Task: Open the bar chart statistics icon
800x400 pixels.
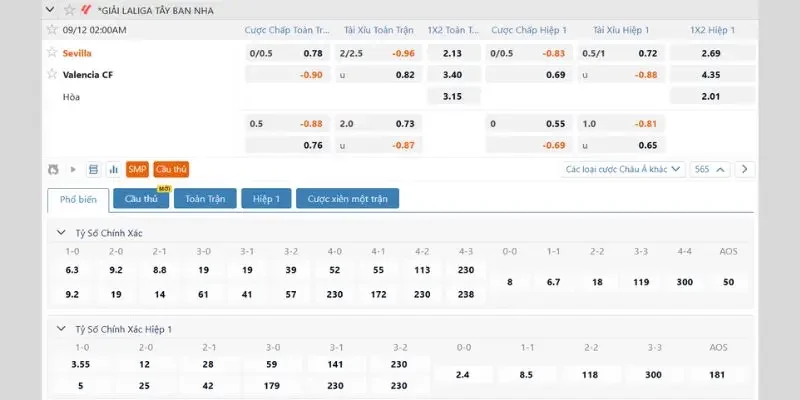Action: pyautogui.click(x=114, y=169)
